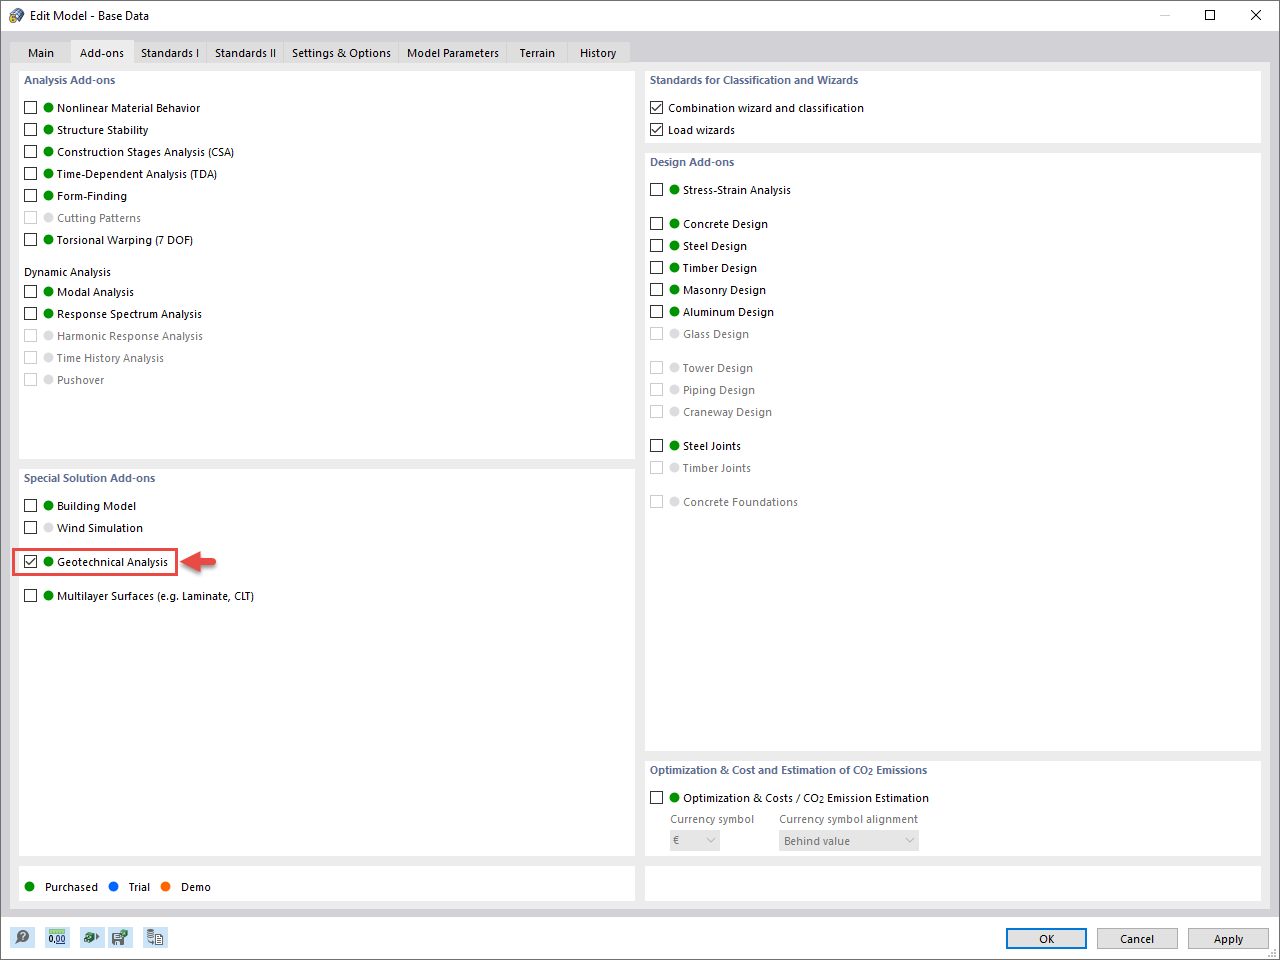Open the currency symbol dropdown
1280x960 pixels.
694,840
